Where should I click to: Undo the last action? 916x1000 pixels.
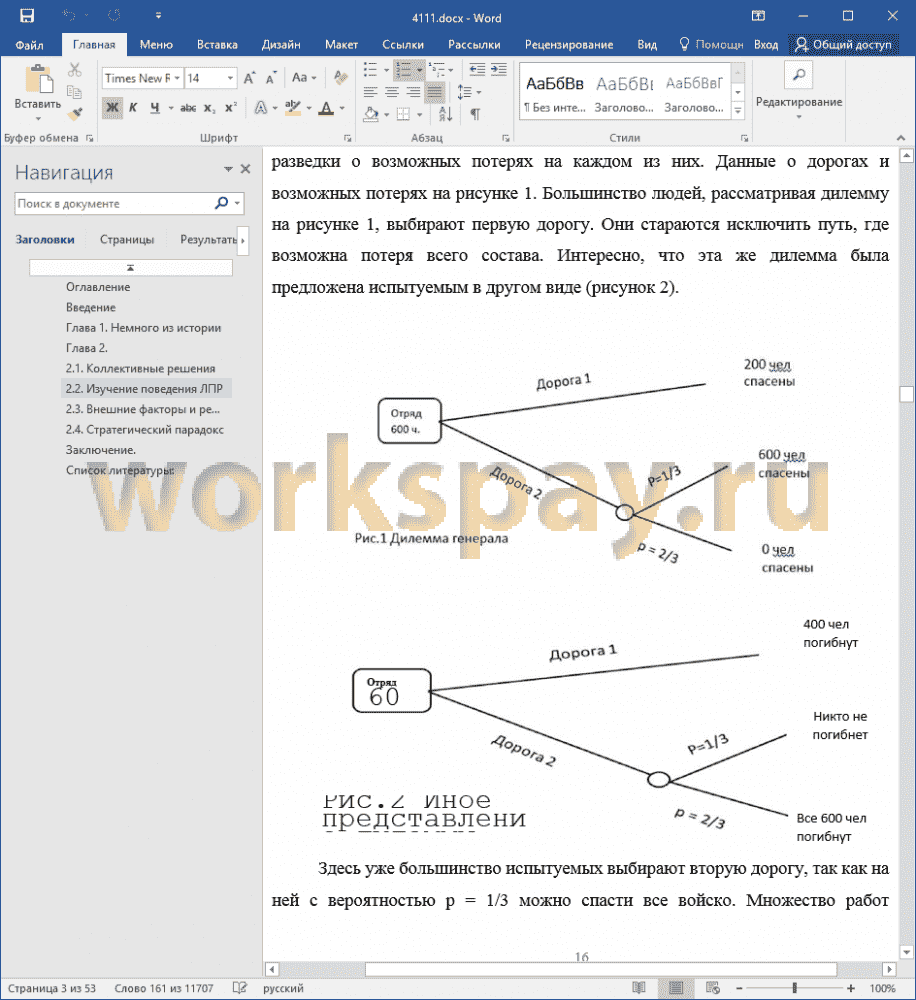click(x=69, y=16)
